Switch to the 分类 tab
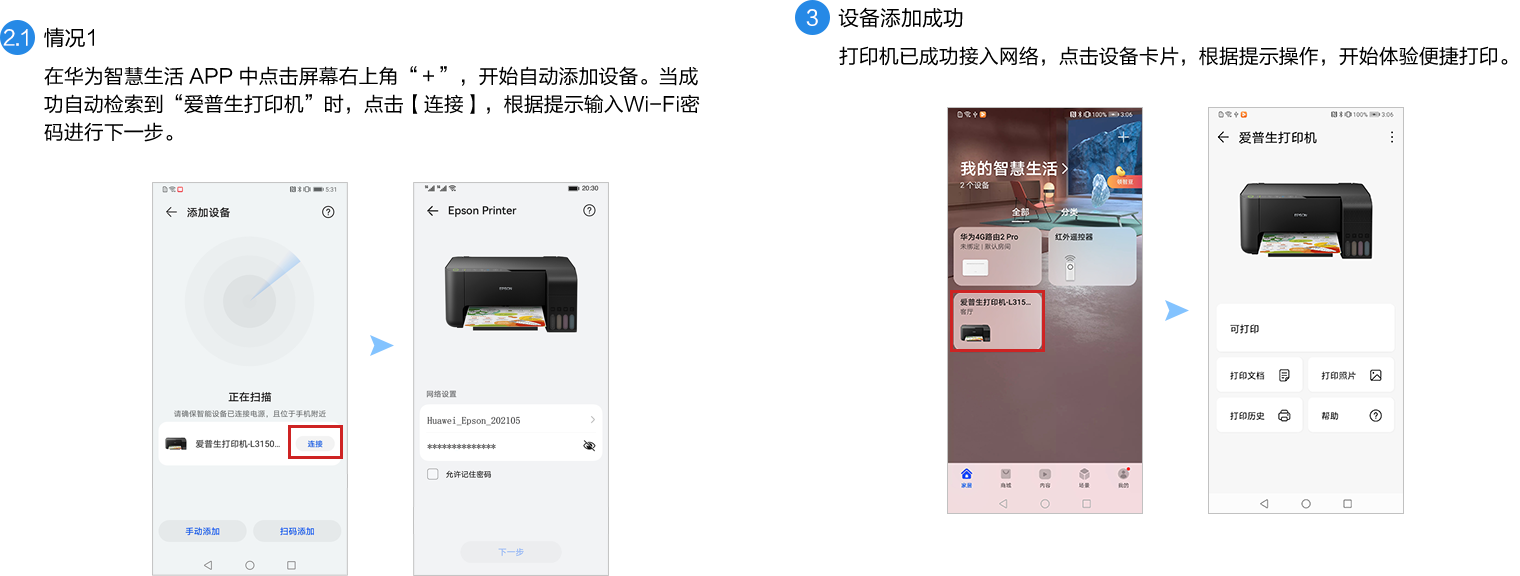The height and width of the screenshot is (576, 1520). tap(1069, 212)
